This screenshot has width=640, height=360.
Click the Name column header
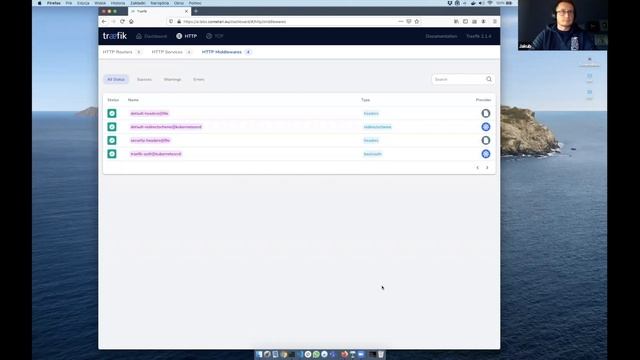133,100
